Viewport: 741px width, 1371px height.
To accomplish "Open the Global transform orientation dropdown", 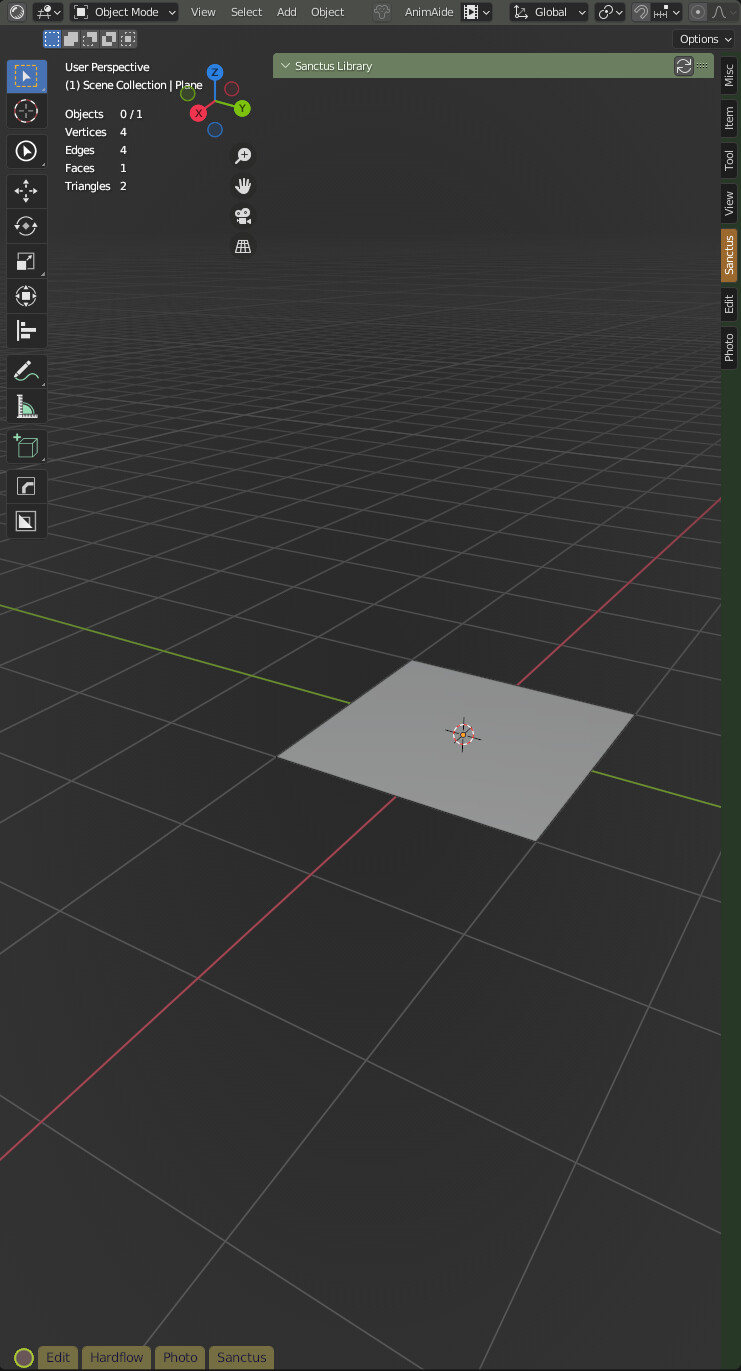I will [549, 12].
